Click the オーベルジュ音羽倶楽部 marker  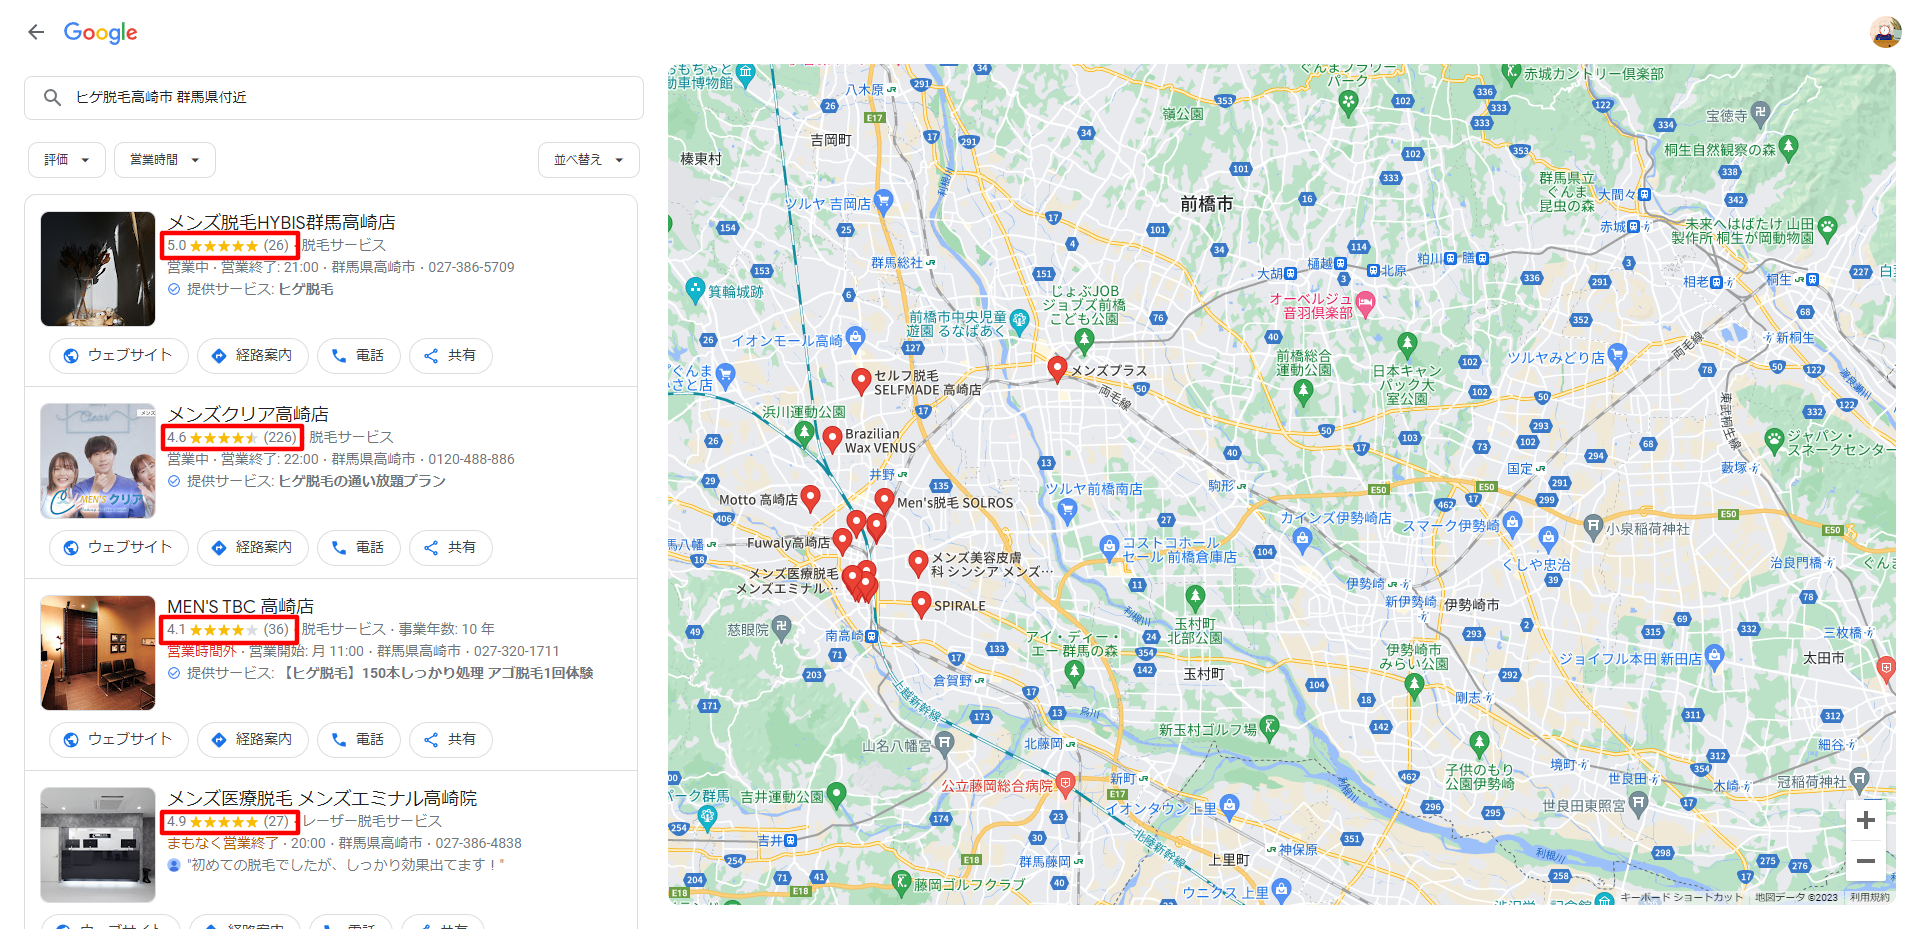(x=1365, y=304)
